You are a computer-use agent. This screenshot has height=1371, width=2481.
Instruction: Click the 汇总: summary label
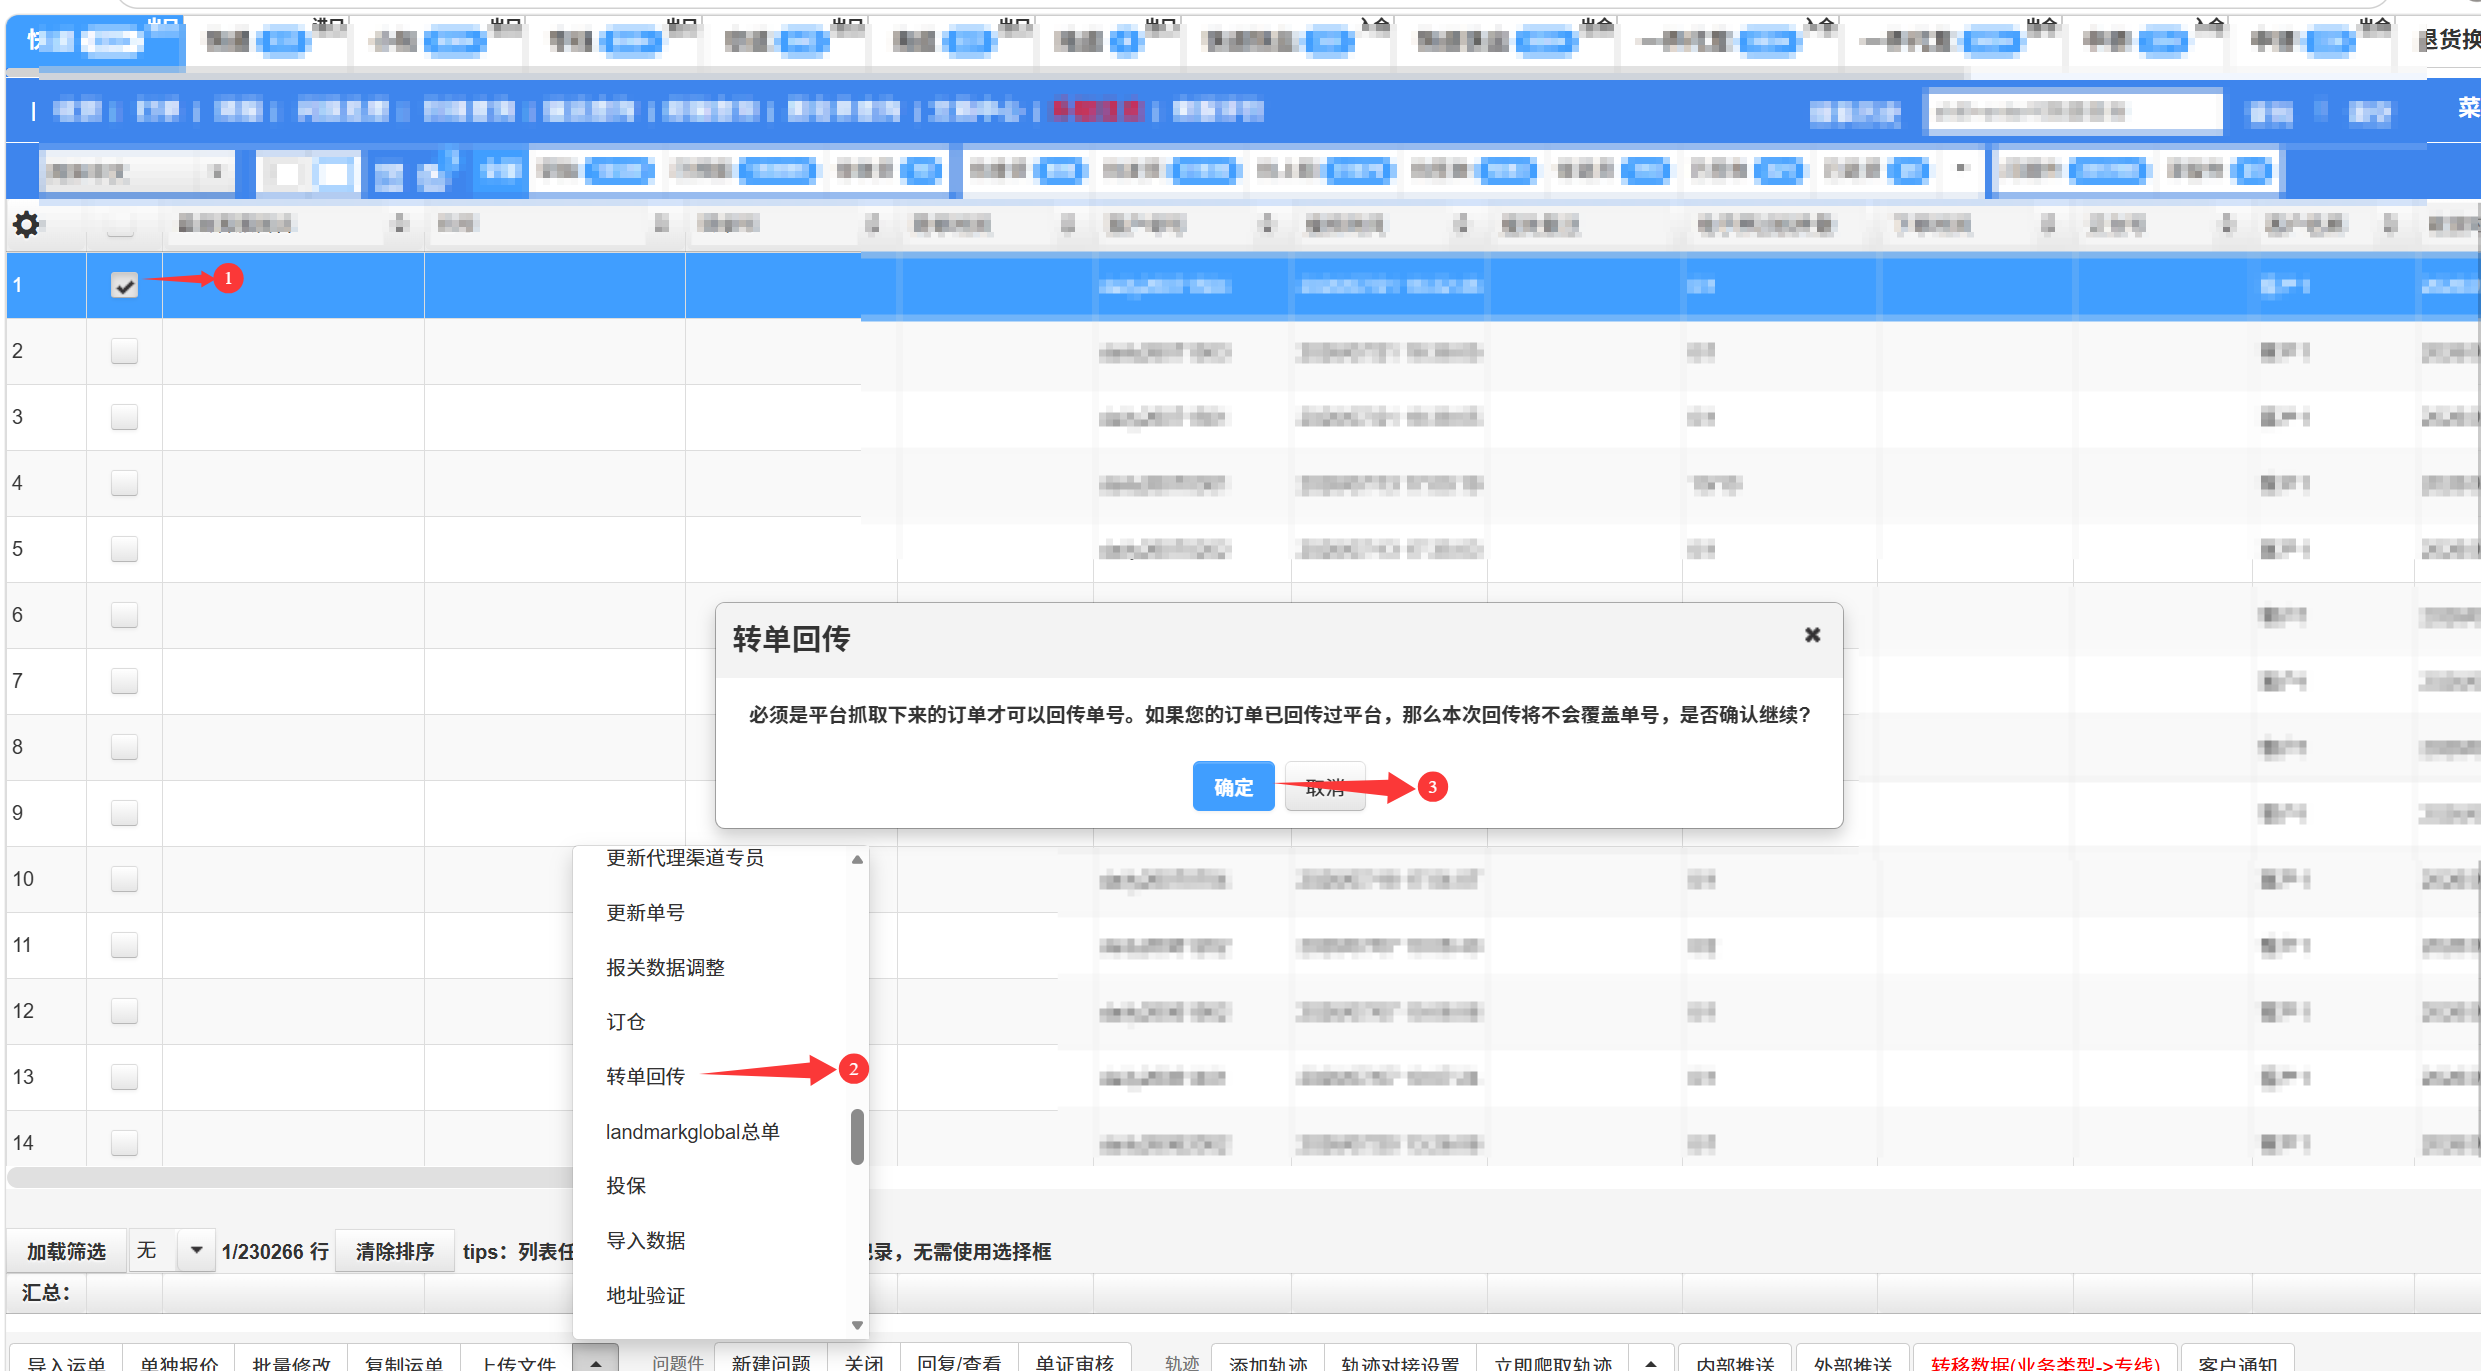point(46,1292)
